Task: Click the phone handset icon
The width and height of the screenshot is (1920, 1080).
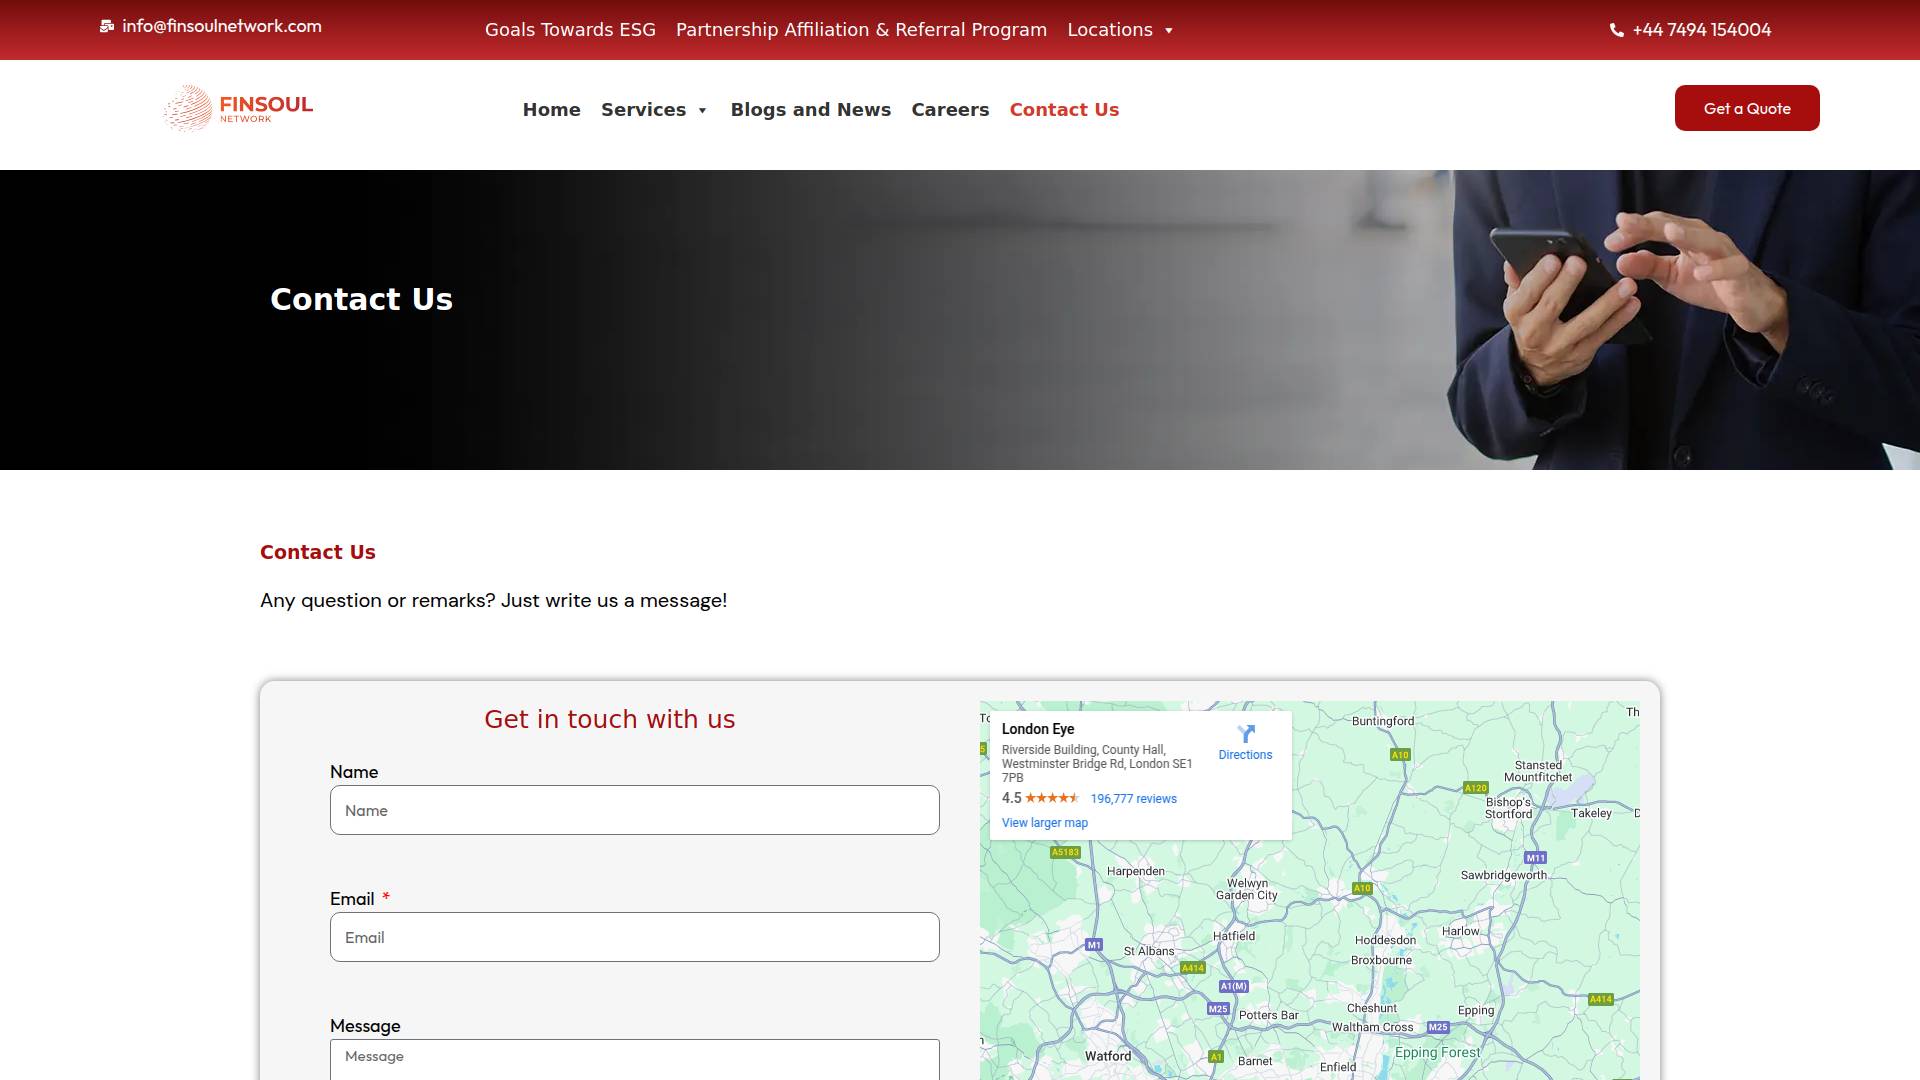Action: (1616, 30)
